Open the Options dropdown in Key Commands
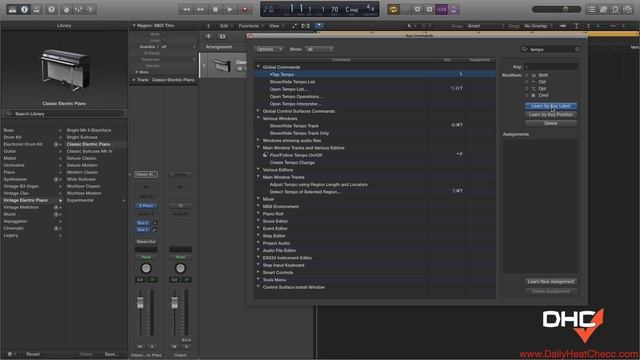 (x=269, y=49)
